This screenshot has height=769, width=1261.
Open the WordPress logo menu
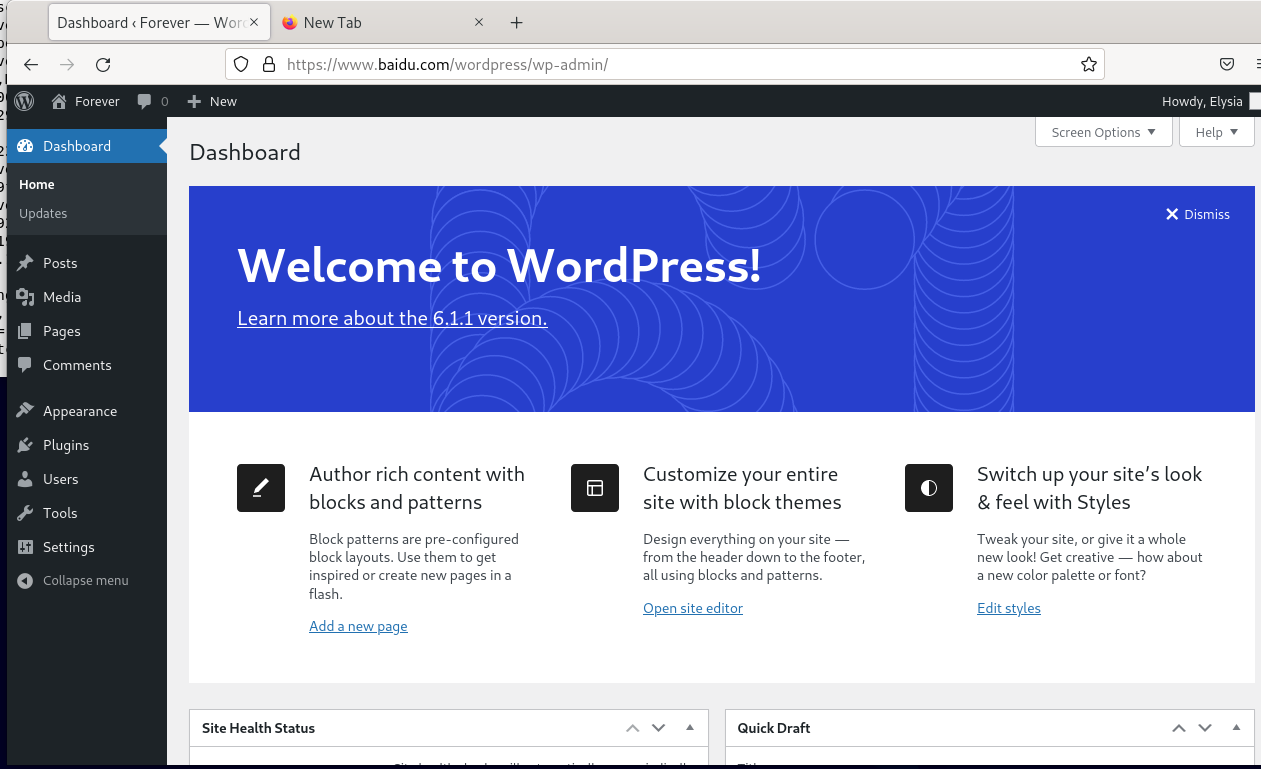click(x=24, y=101)
